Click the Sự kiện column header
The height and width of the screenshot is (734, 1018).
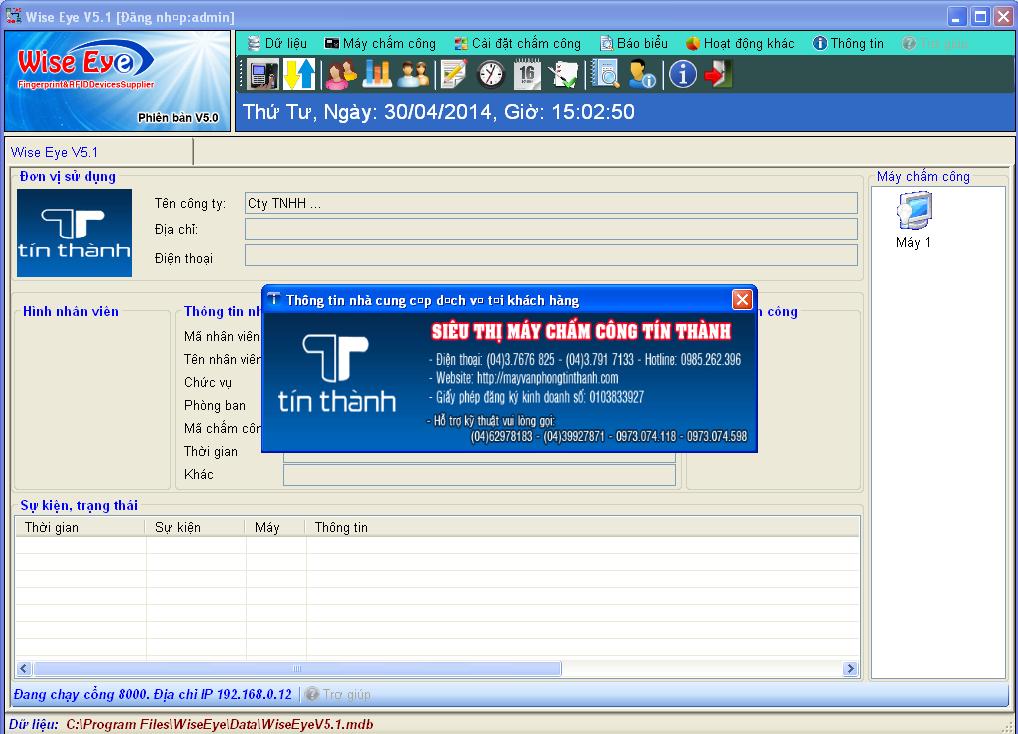pyautogui.click(x=195, y=528)
